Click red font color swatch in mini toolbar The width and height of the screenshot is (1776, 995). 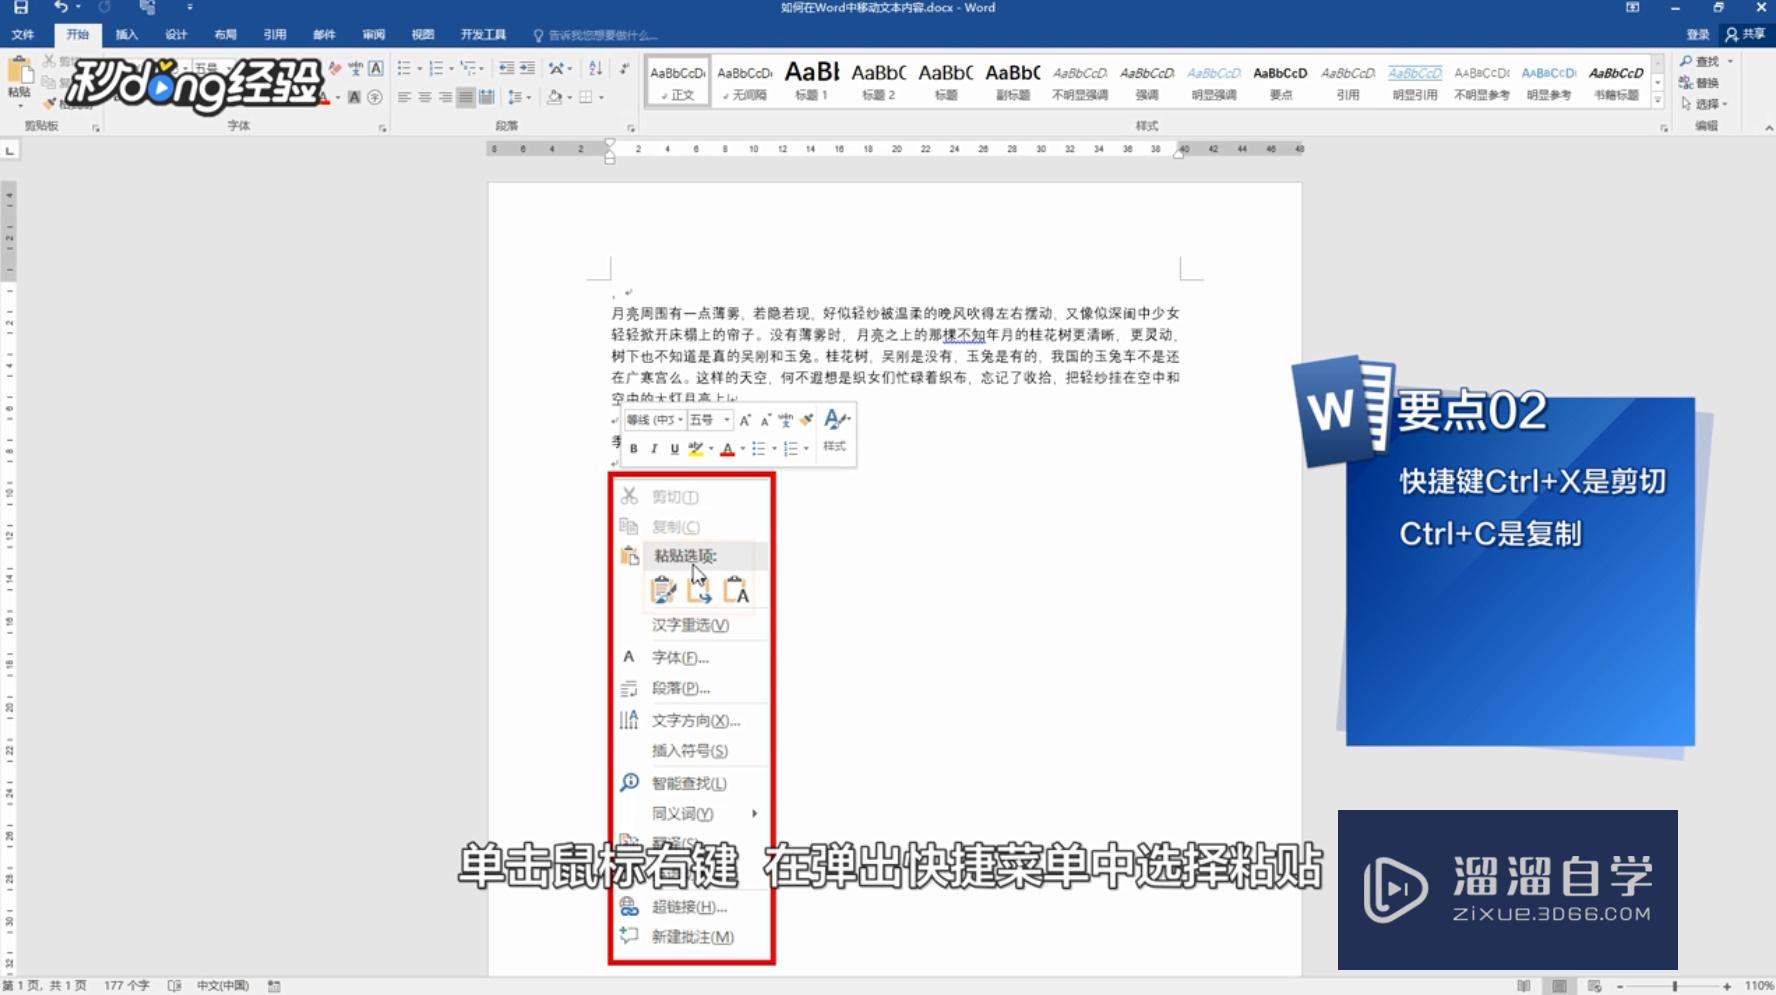(728, 449)
